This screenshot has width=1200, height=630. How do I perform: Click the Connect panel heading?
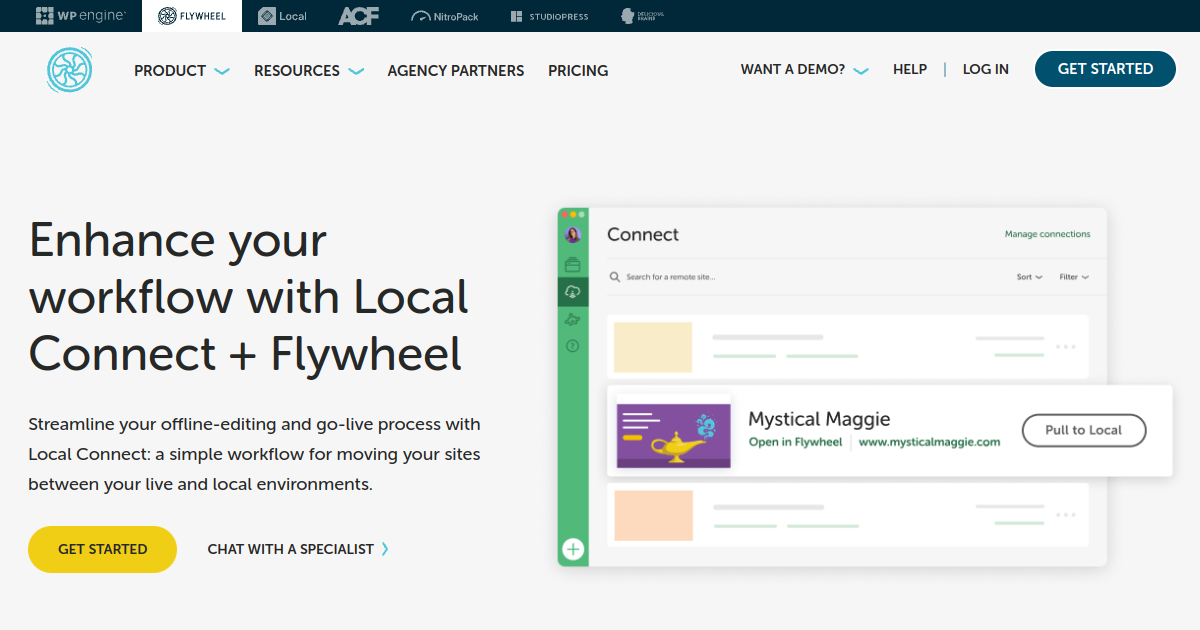(643, 234)
